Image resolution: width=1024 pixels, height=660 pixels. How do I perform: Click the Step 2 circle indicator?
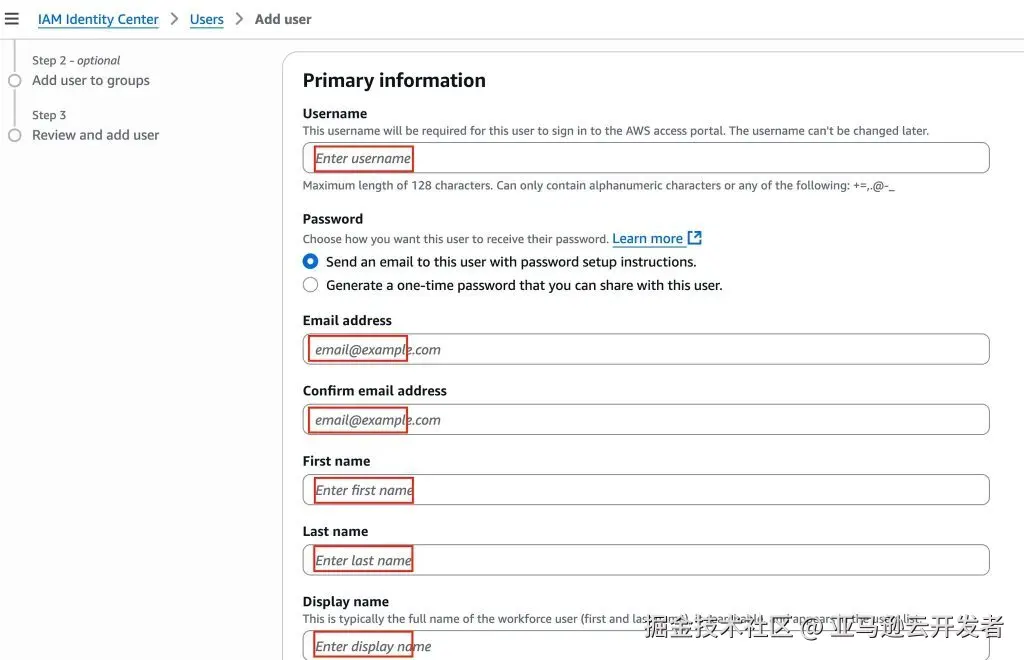click(x=14, y=81)
